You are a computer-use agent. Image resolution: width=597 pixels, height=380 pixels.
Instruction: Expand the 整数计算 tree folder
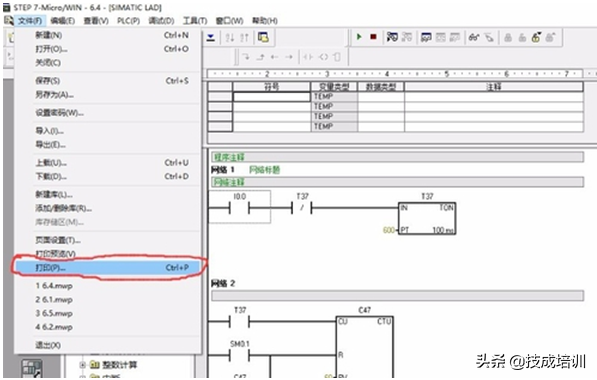tap(82, 365)
